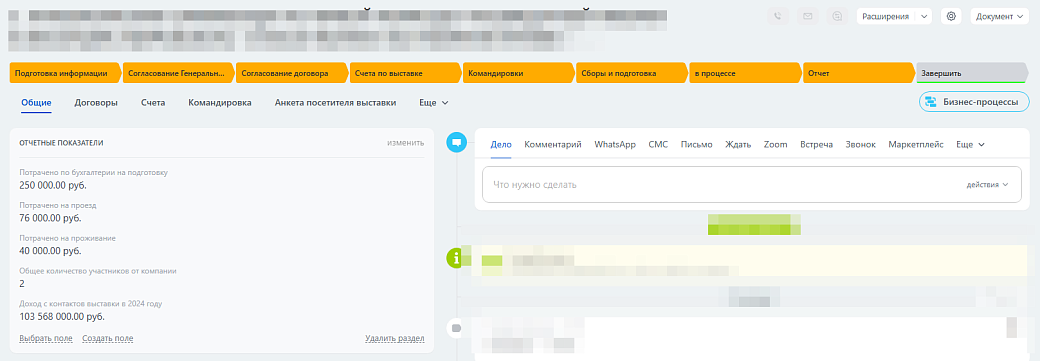Select the WhatsApp activity tab

click(x=615, y=144)
